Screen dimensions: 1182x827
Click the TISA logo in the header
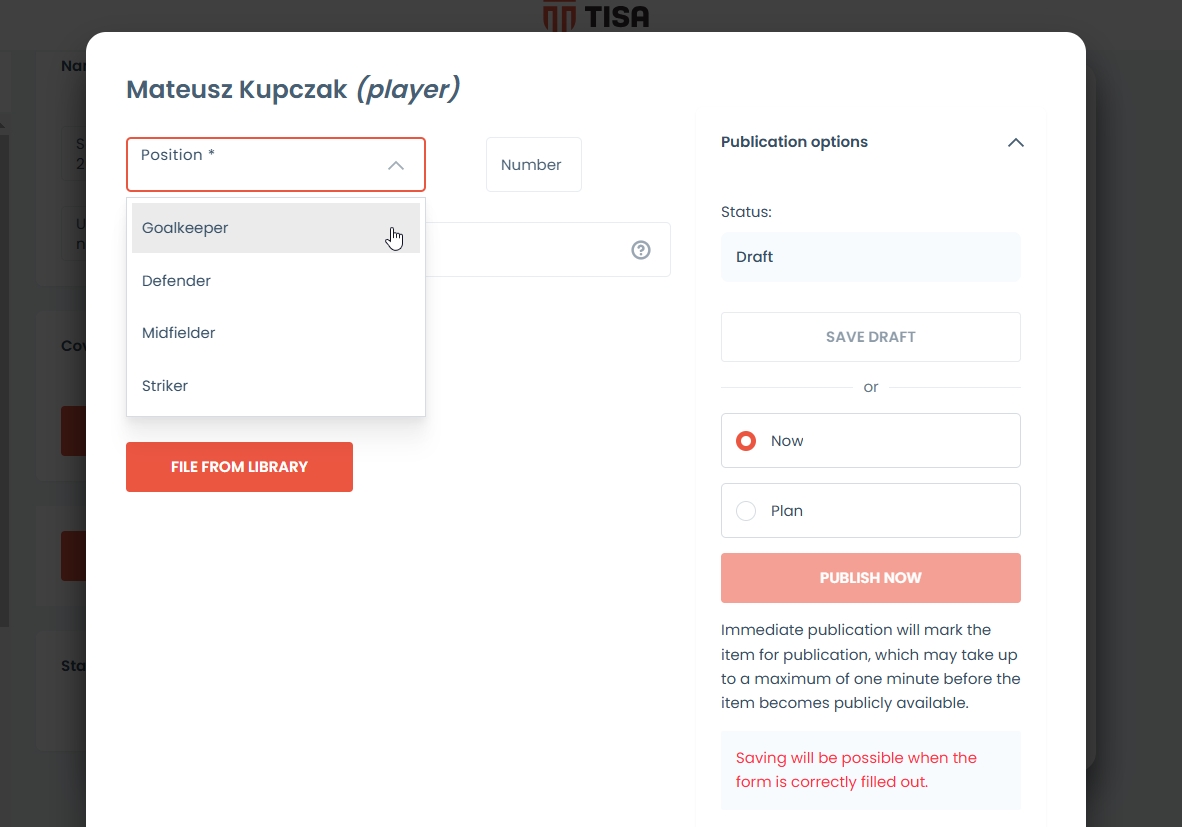point(596,16)
